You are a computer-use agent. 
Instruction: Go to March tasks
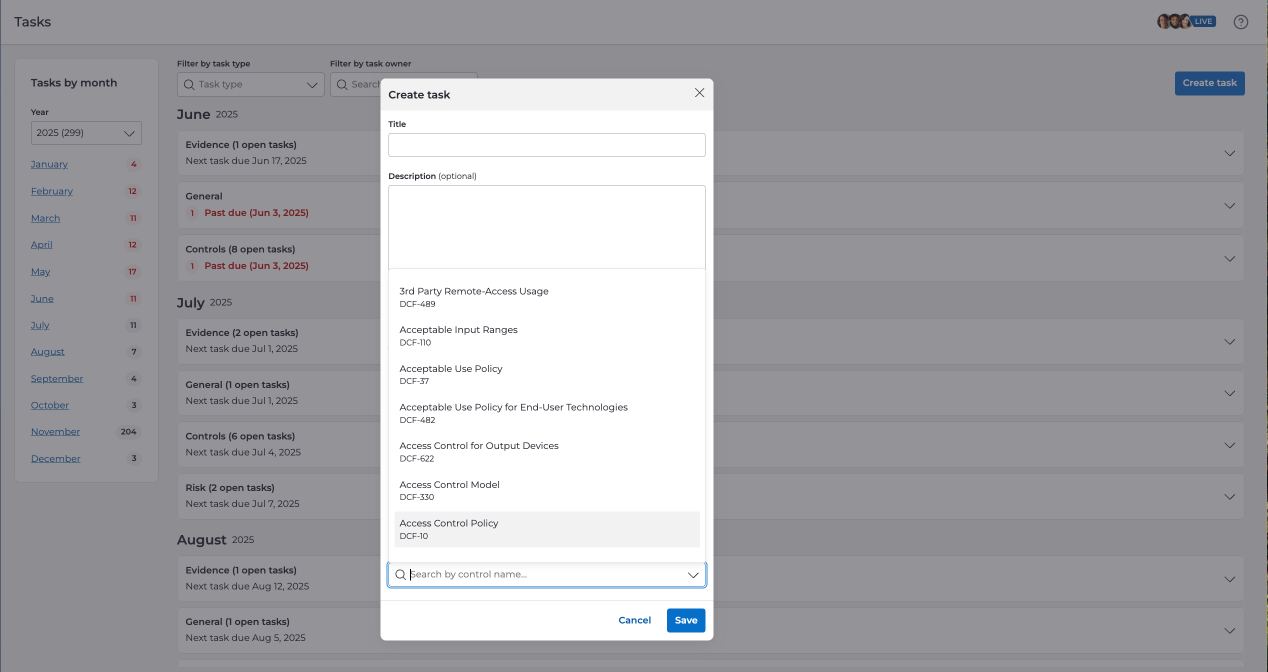pyautogui.click(x=46, y=218)
